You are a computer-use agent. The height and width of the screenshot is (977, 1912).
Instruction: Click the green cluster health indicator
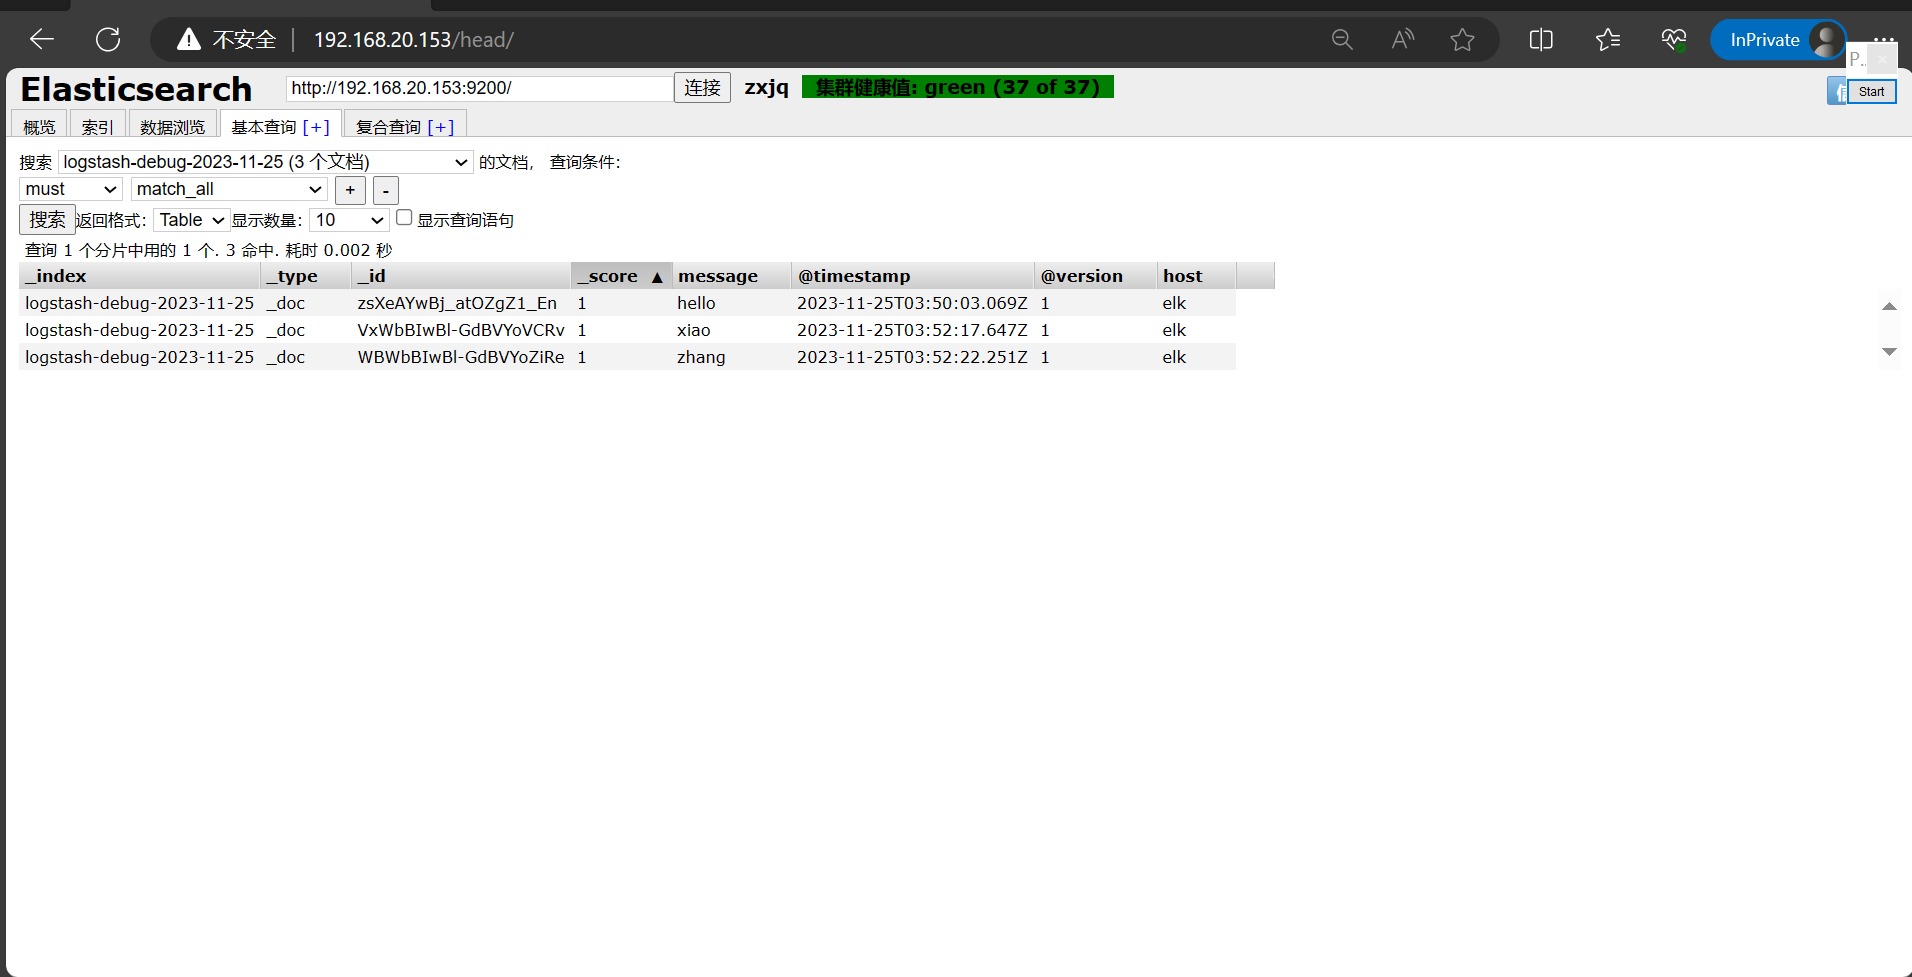pos(957,87)
